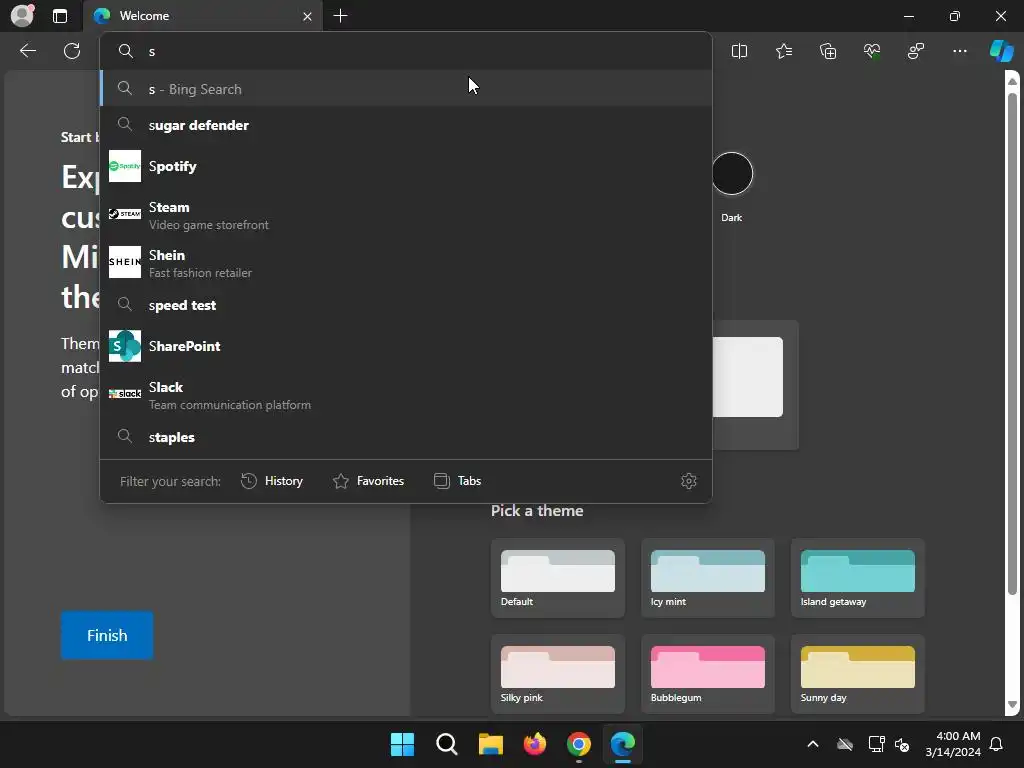Open the SharePoint suggestion
This screenshot has height=768, width=1024.
click(x=406, y=346)
